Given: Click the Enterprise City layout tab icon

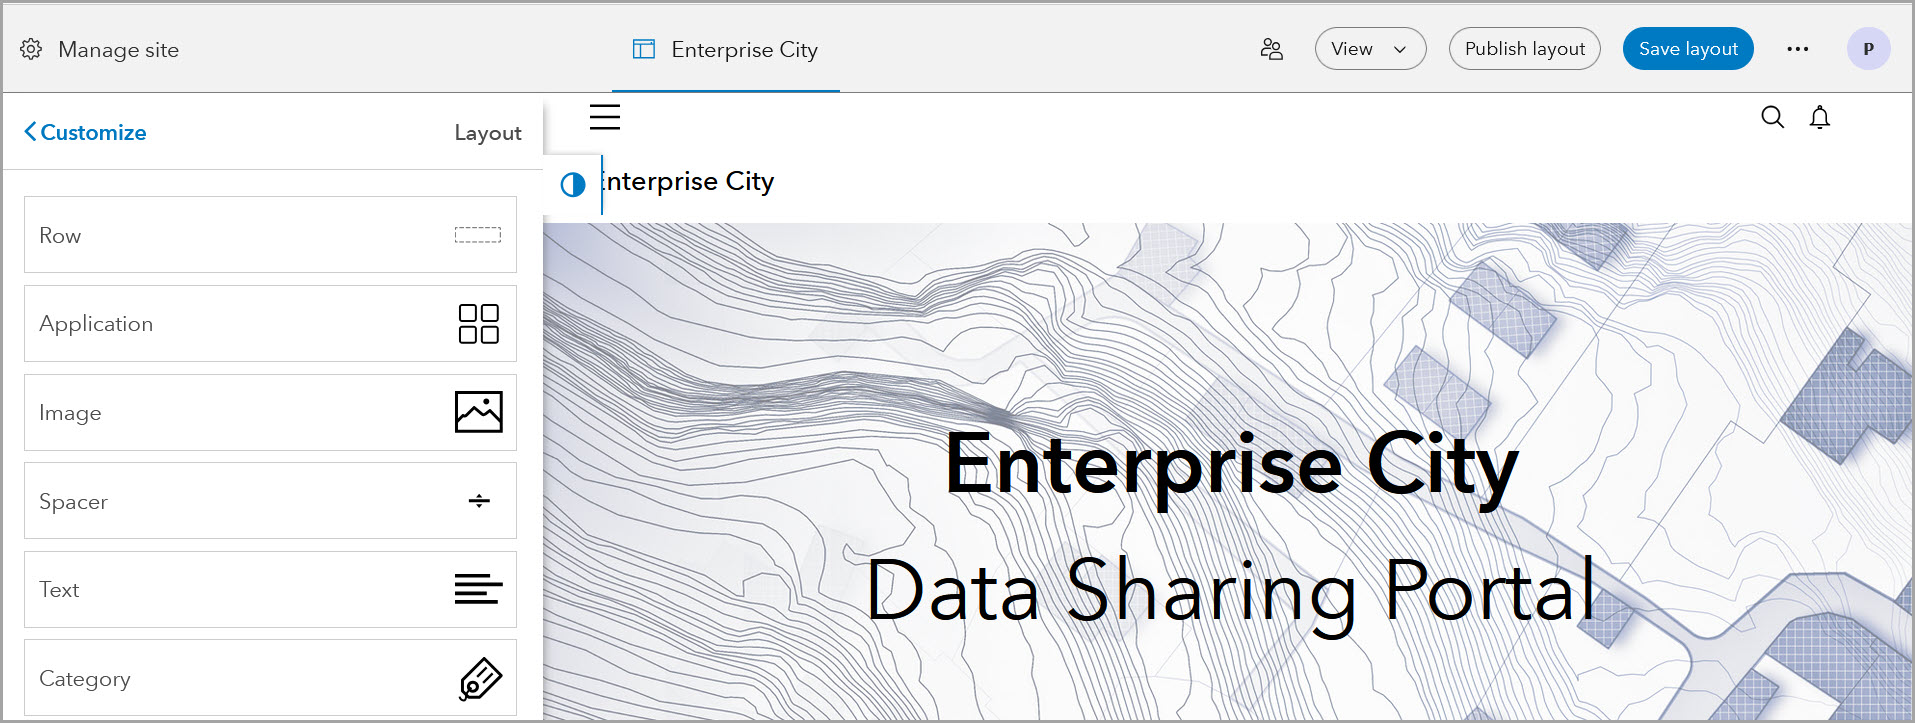Looking at the screenshot, I should tap(644, 49).
